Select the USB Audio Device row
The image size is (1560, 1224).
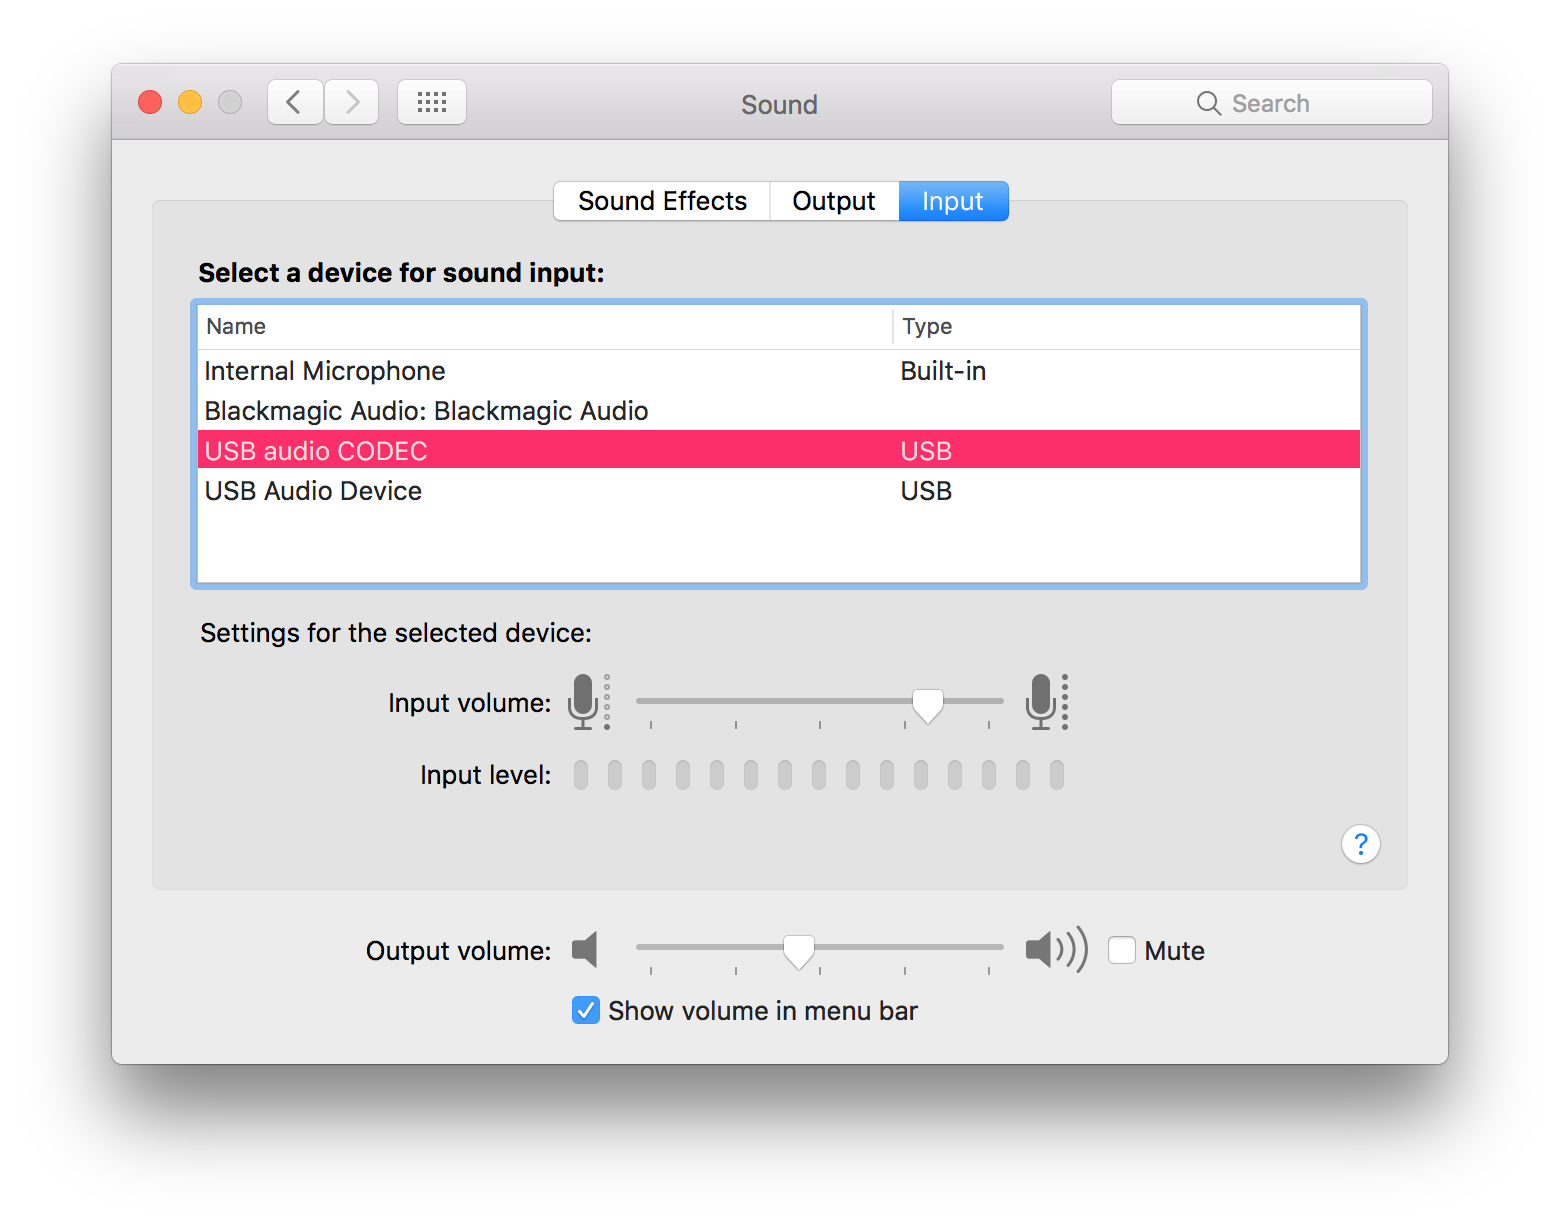tap(779, 491)
